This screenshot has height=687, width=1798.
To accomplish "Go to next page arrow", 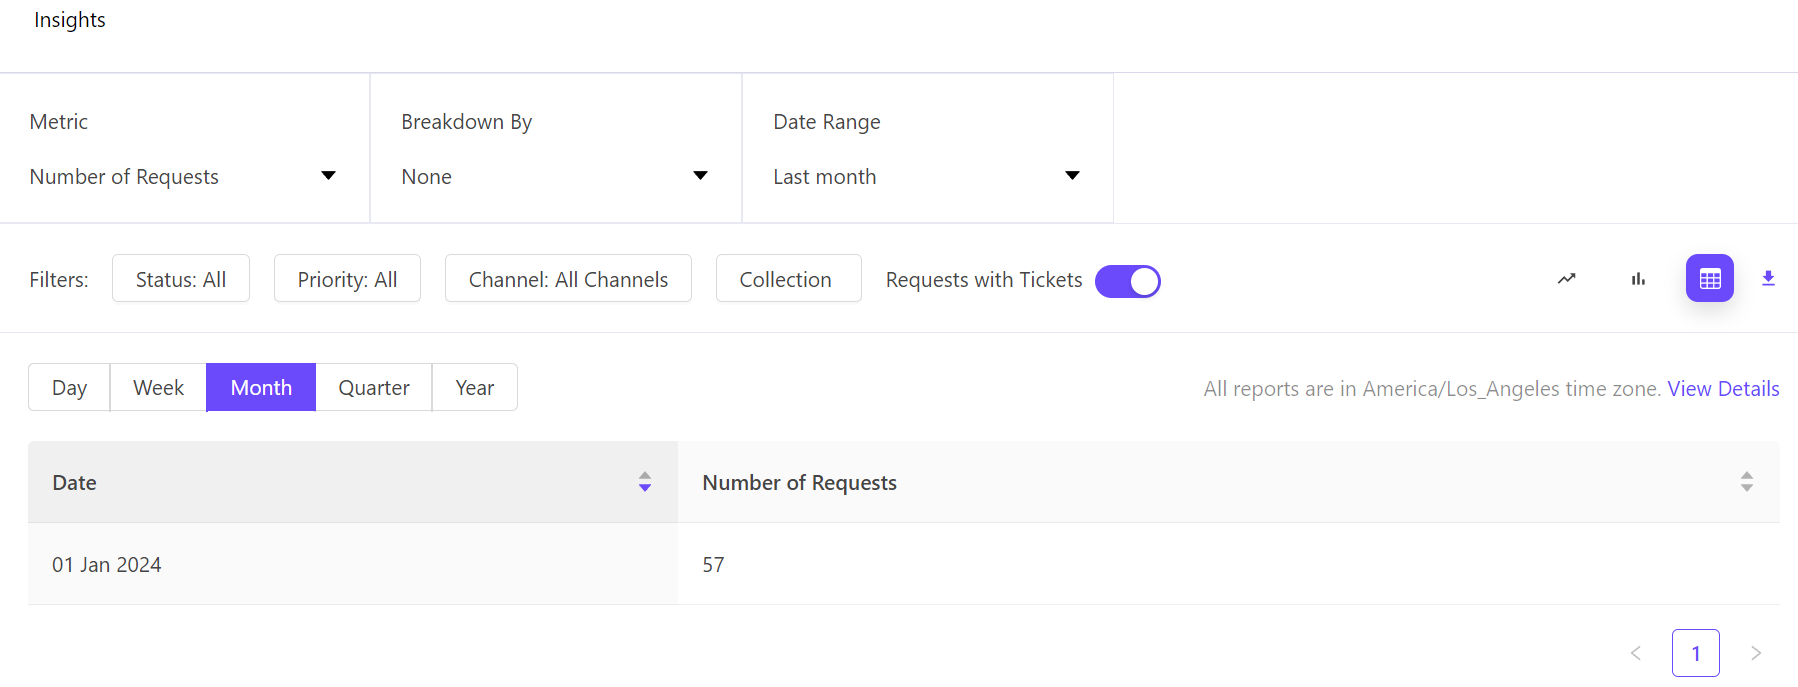I will click(x=1755, y=653).
